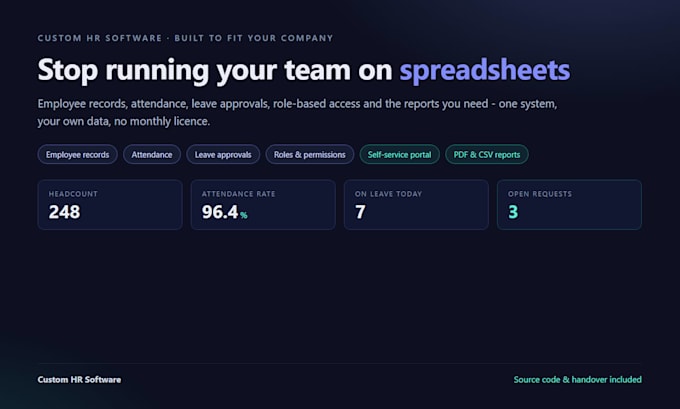This screenshot has height=409, width=680.
Task: Select the PDF & CSV reports pill
Action: (x=487, y=154)
